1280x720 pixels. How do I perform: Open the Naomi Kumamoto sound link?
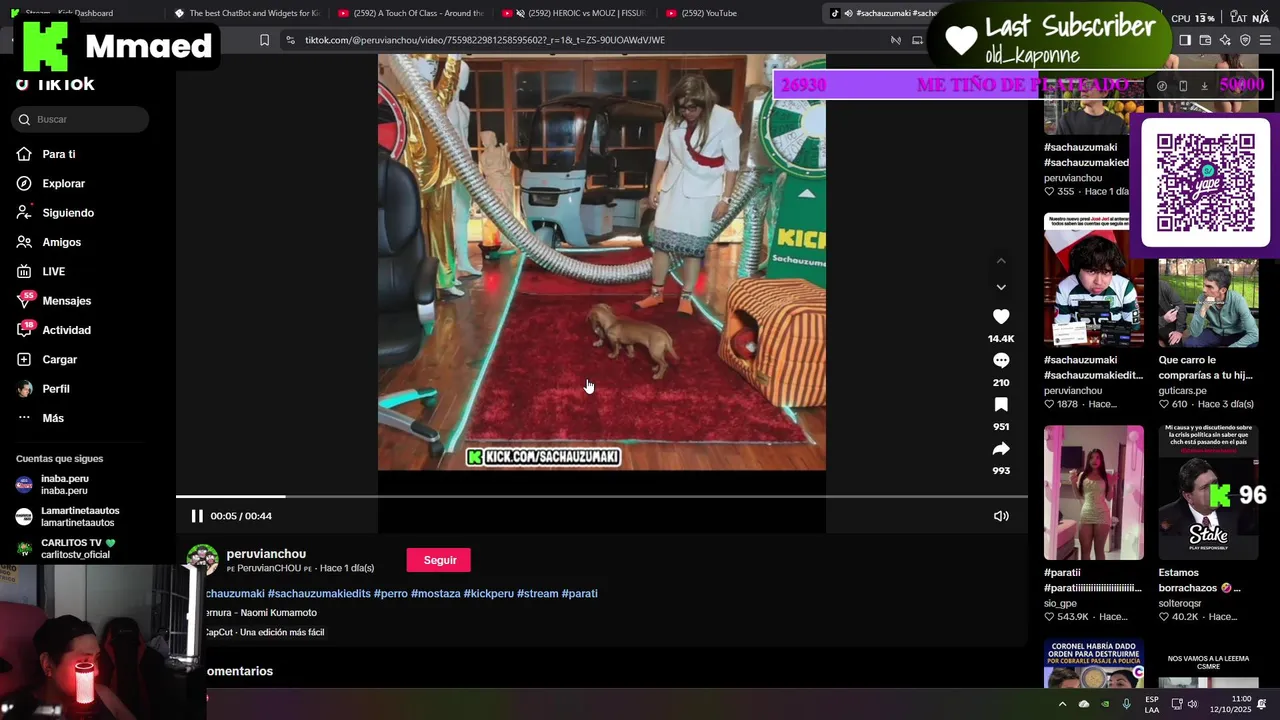(262, 613)
